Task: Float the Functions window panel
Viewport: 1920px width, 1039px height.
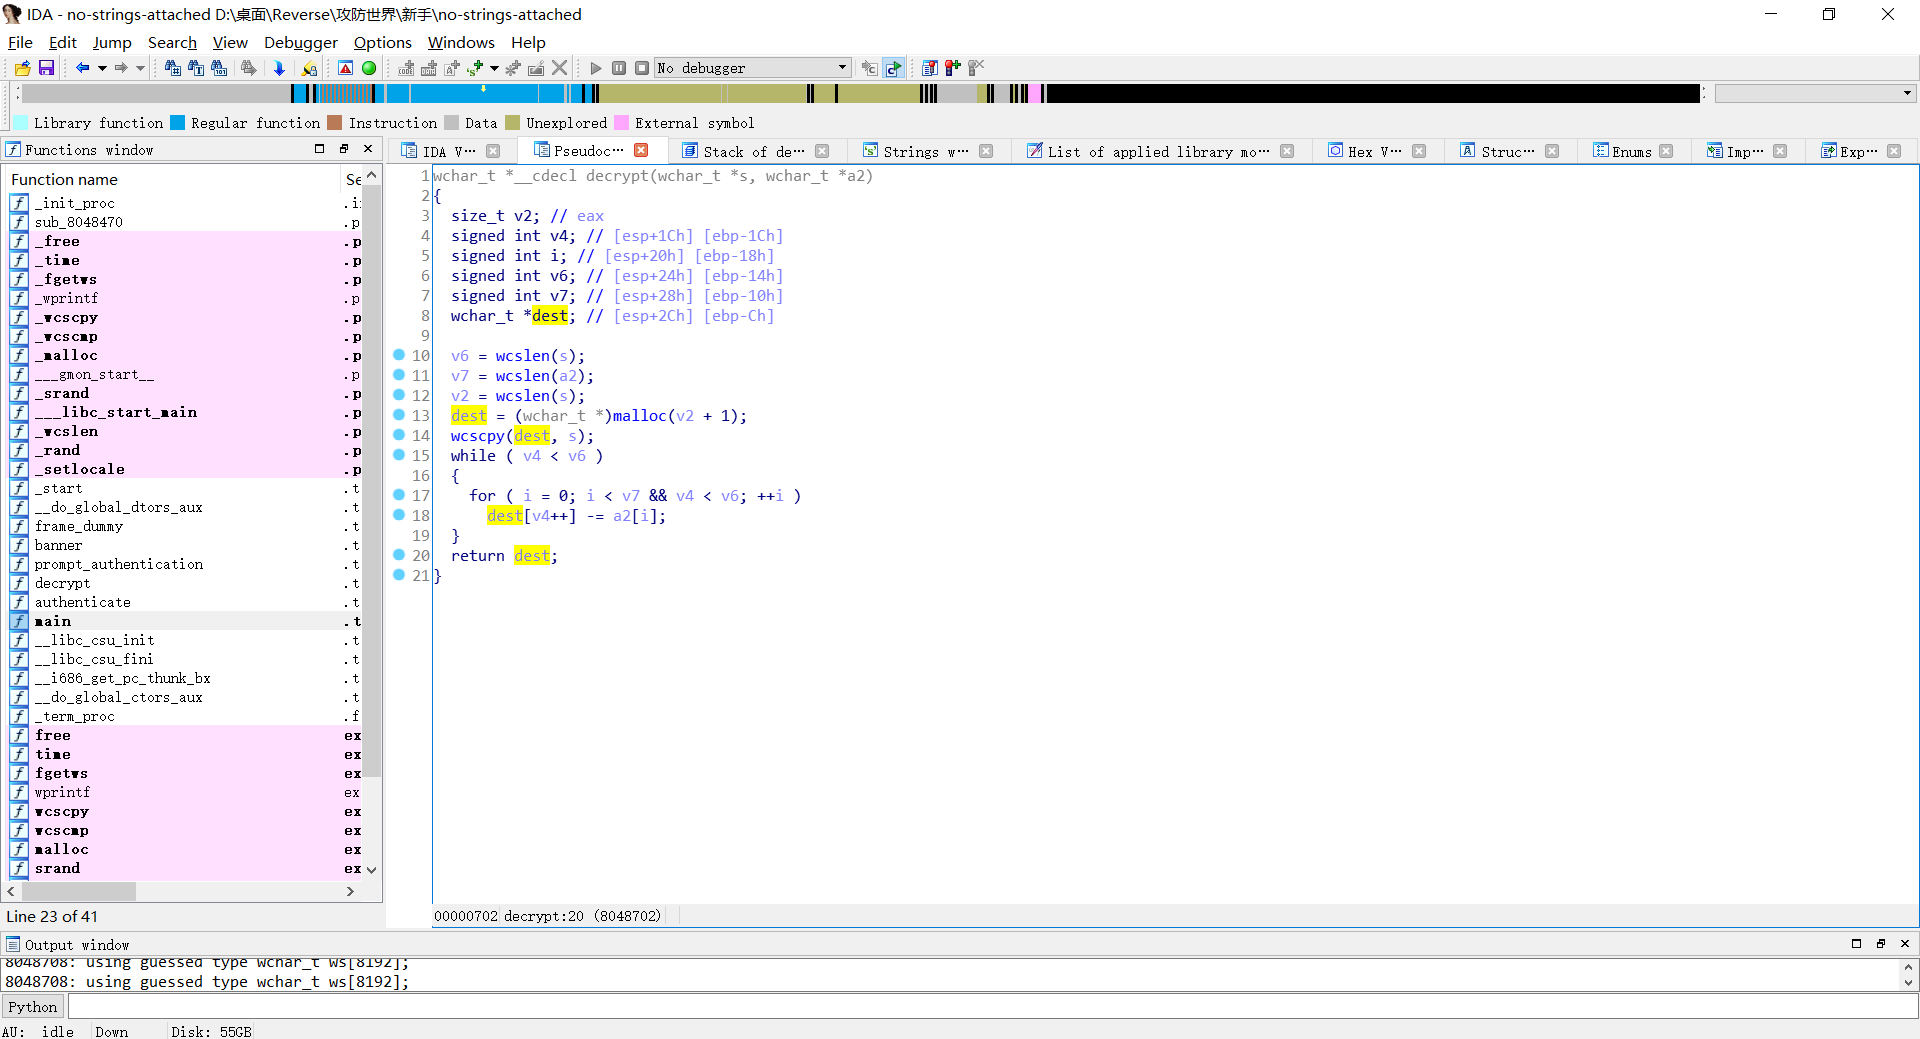Action: click(344, 149)
